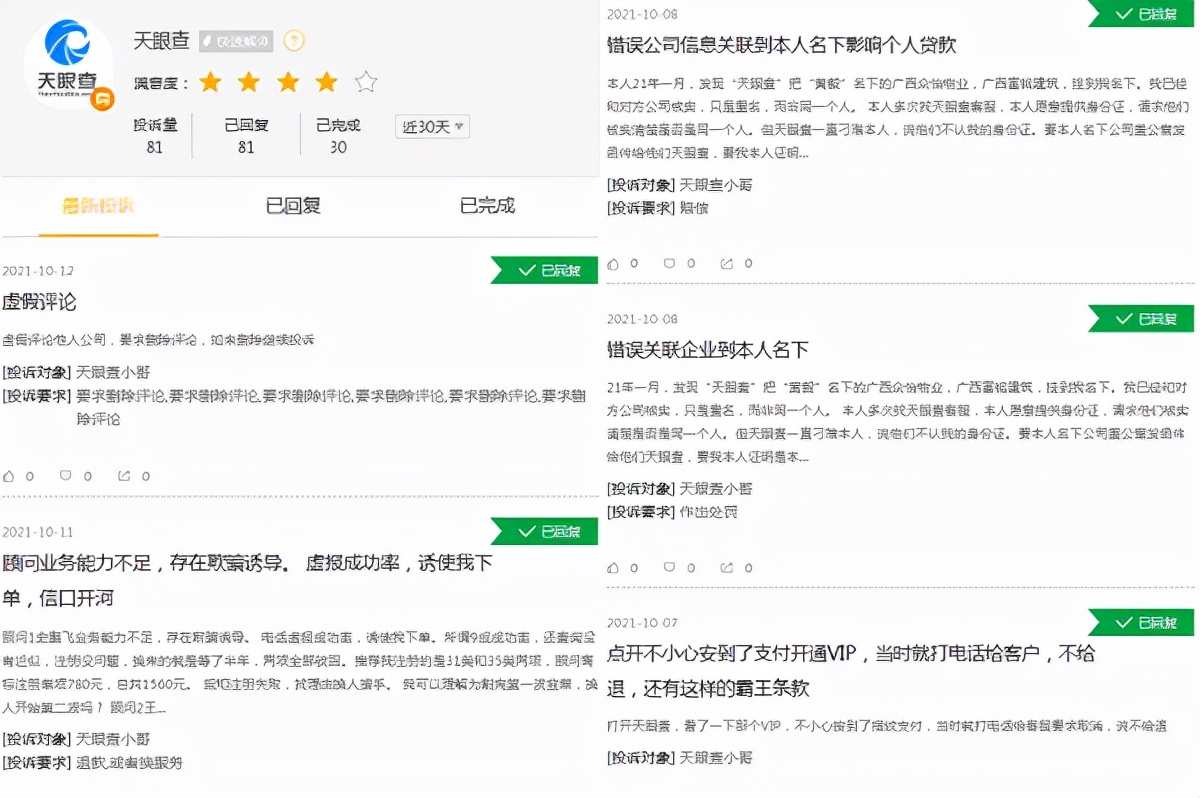
Task: Open comments on the 虚假评论 complaint
Action: 66,476
